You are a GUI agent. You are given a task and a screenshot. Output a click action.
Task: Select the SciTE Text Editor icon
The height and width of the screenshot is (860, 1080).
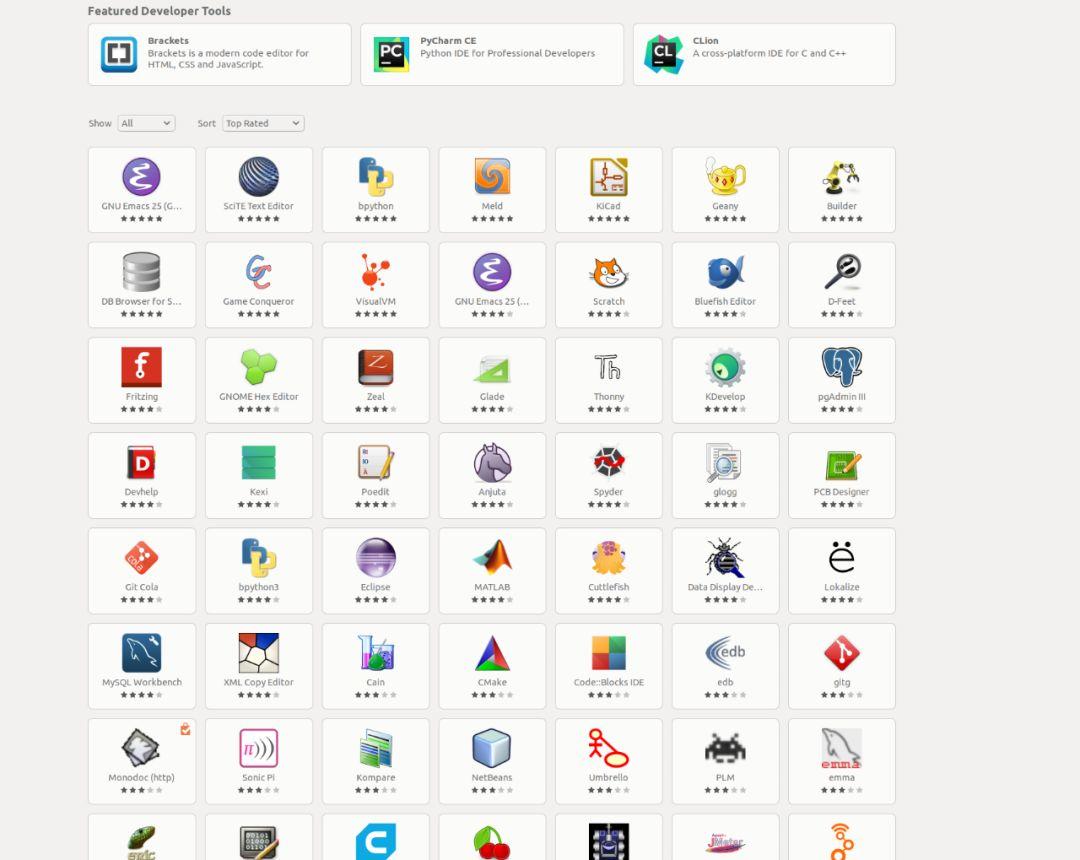click(x=258, y=176)
